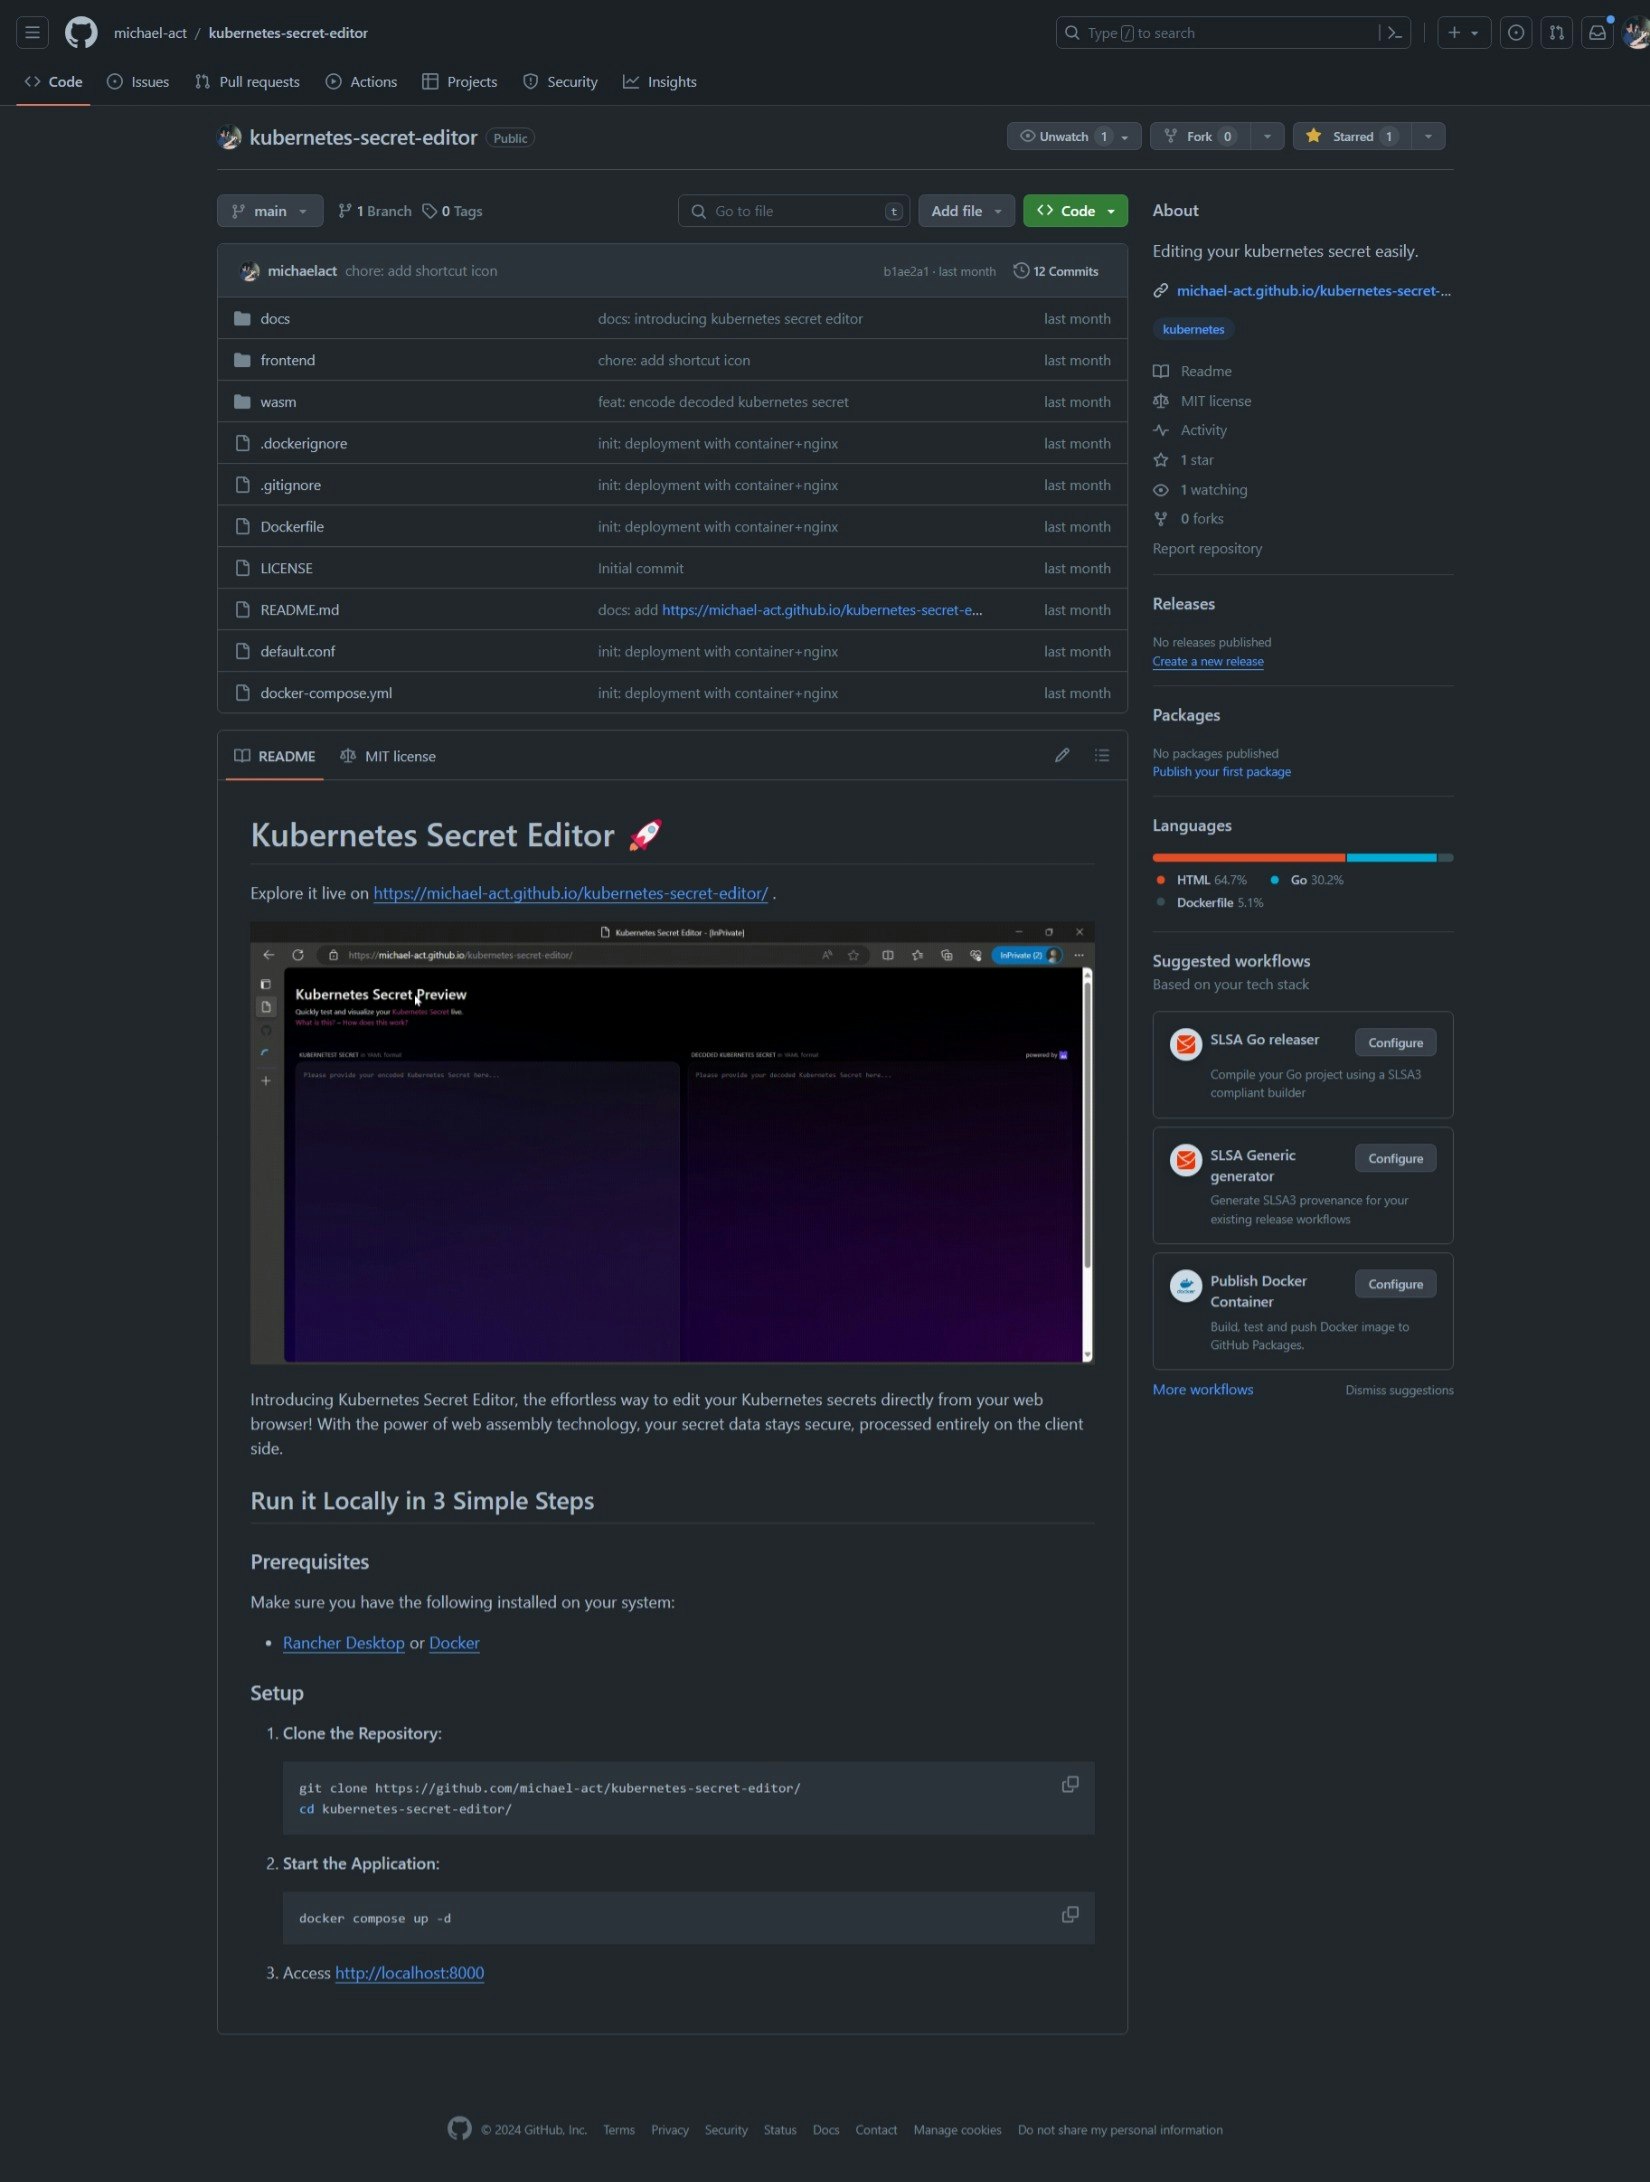
Task: Open the pull requests shortcut icon in header
Action: pos(1556,33)
